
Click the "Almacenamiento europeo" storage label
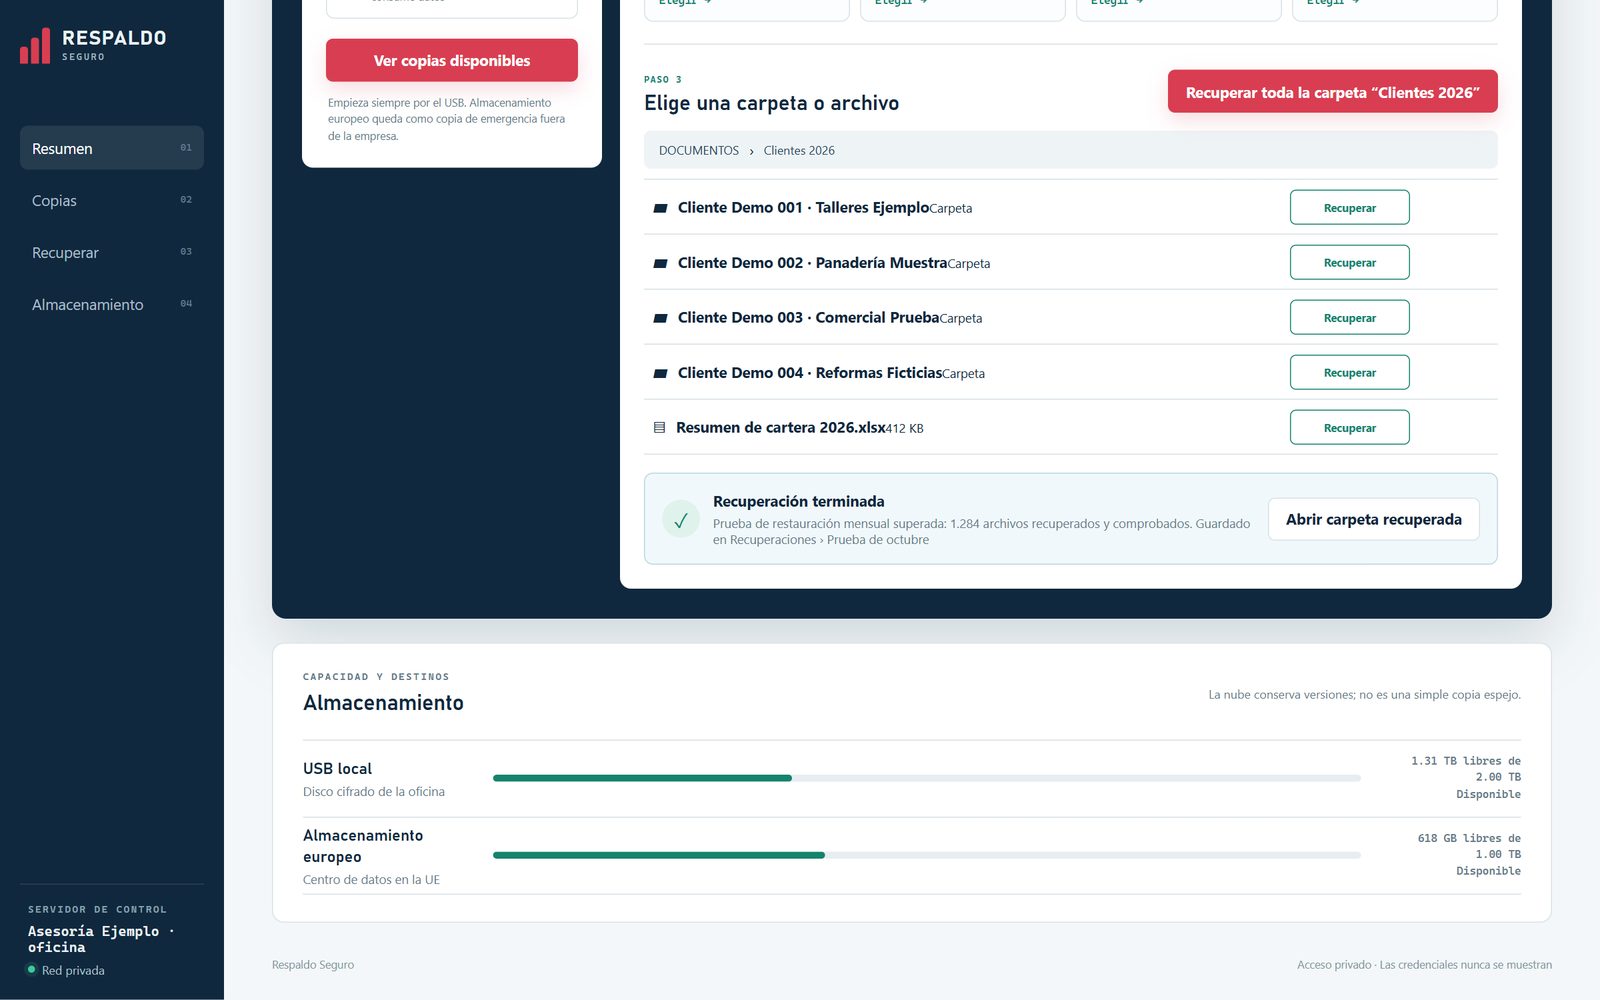point(363,846)
